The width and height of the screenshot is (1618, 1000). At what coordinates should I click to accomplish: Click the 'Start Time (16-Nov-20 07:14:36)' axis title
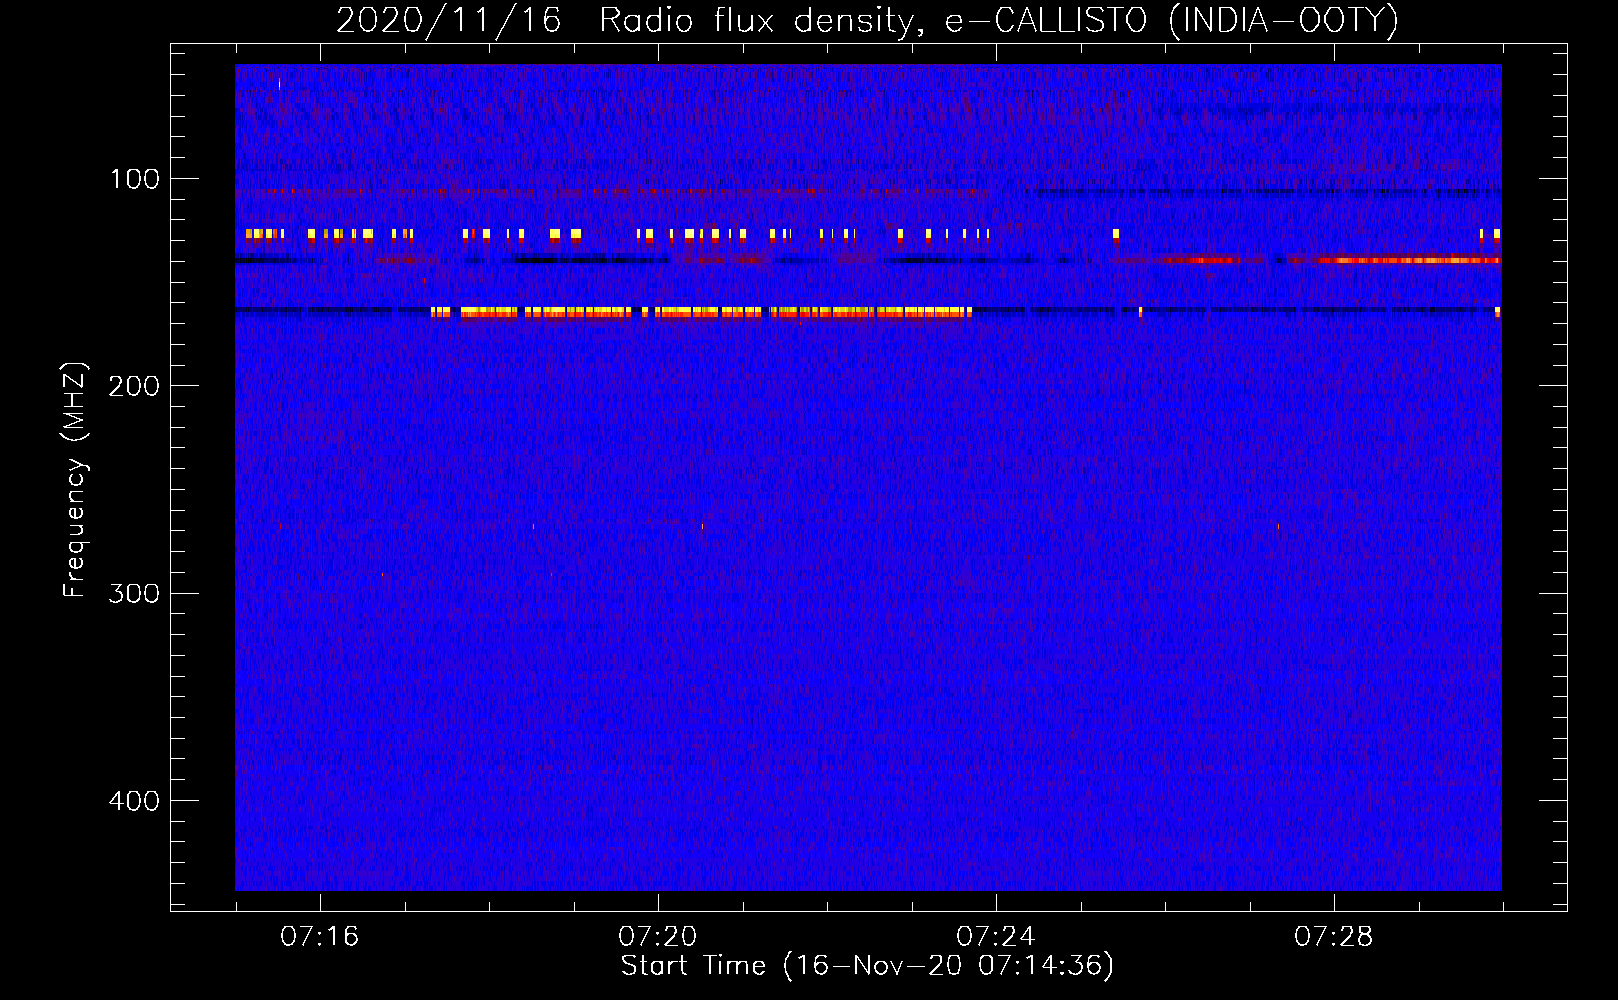(x=867, y=966)
